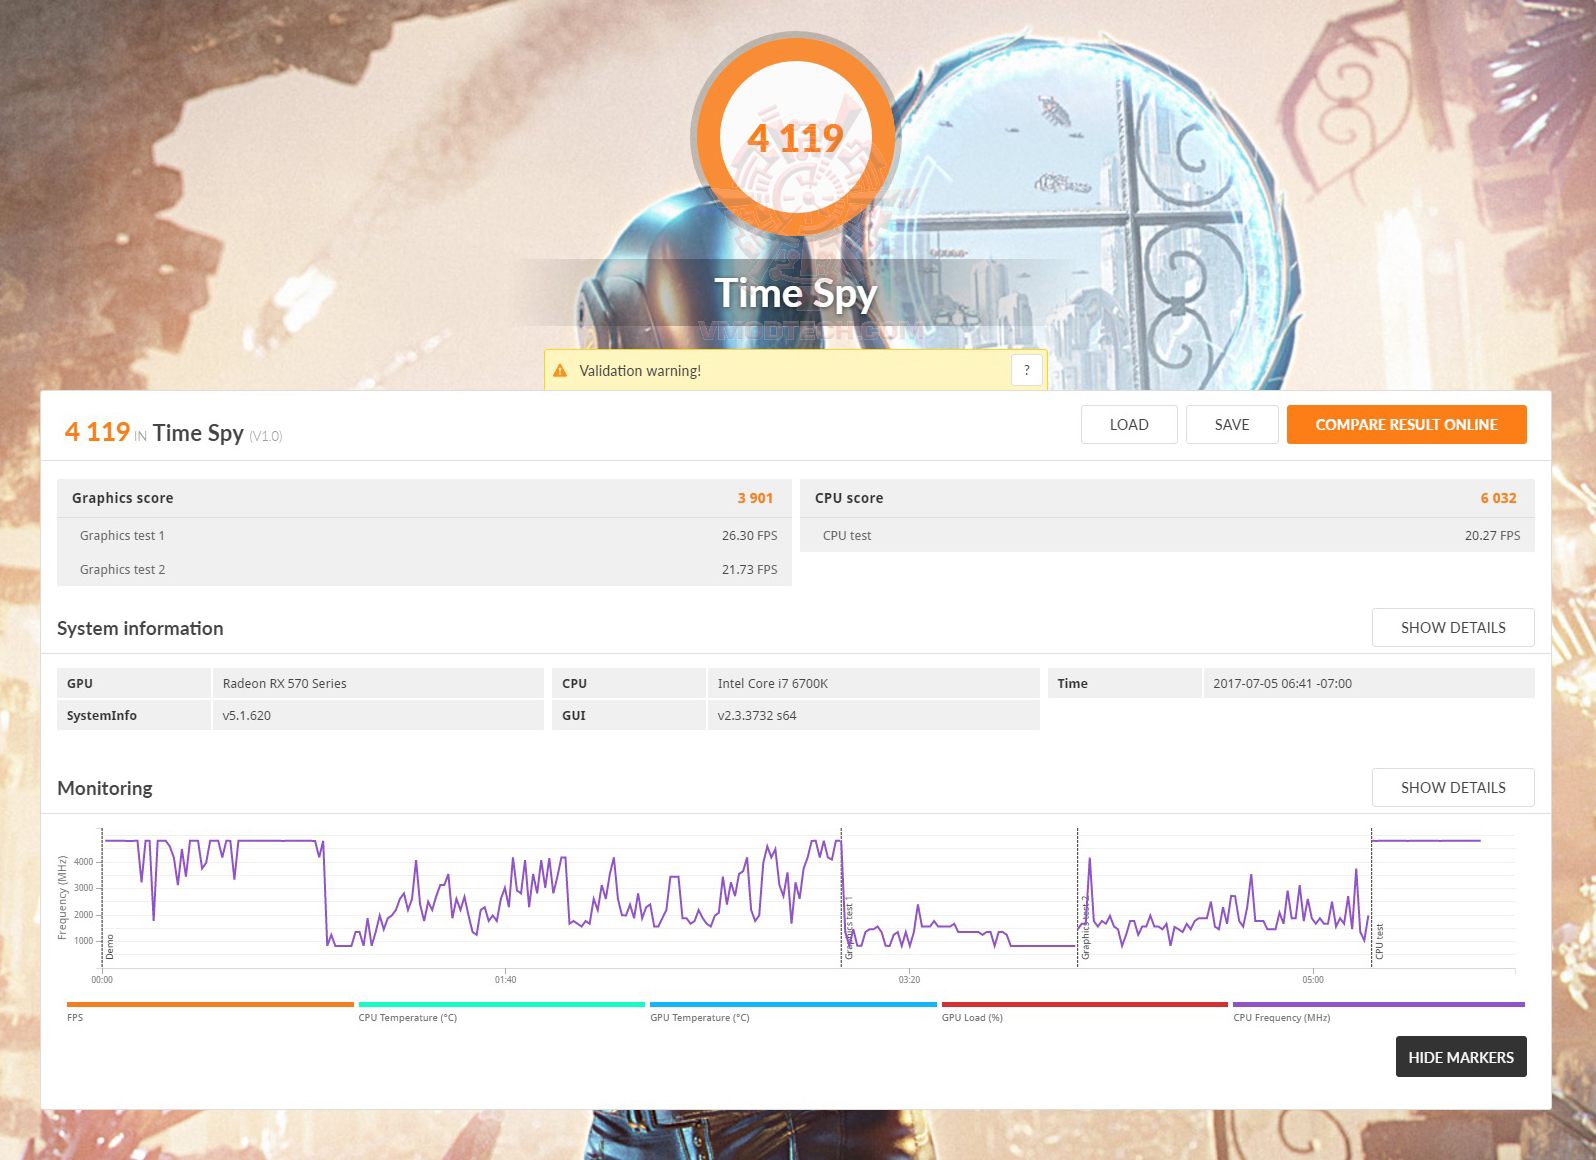Click the Monitoring heading
1596x1160 pixels.
(x=105, y=788)
